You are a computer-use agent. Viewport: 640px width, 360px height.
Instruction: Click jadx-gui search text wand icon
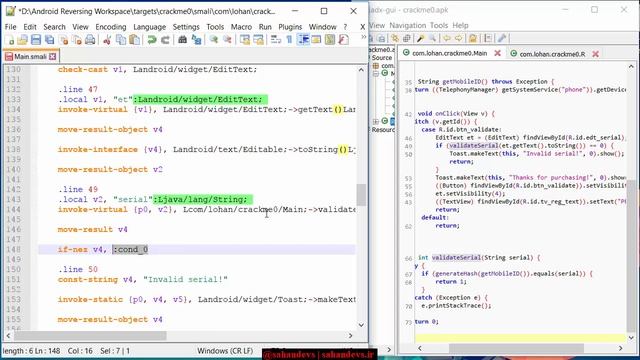tap(420, 38)
